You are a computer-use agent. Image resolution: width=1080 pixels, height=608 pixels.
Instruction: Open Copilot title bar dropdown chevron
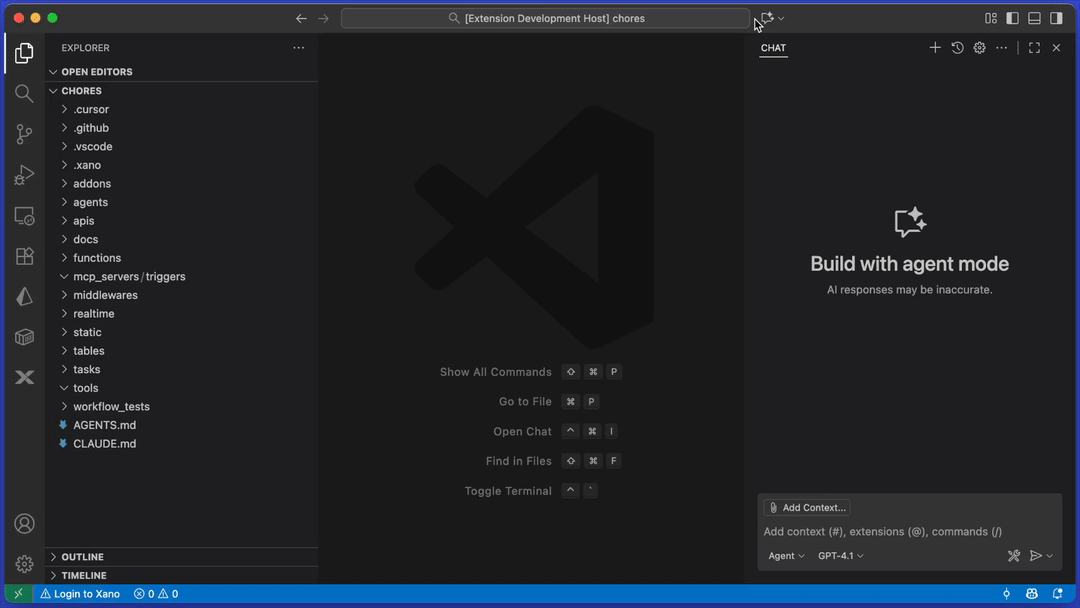click(x=781, y=19)
